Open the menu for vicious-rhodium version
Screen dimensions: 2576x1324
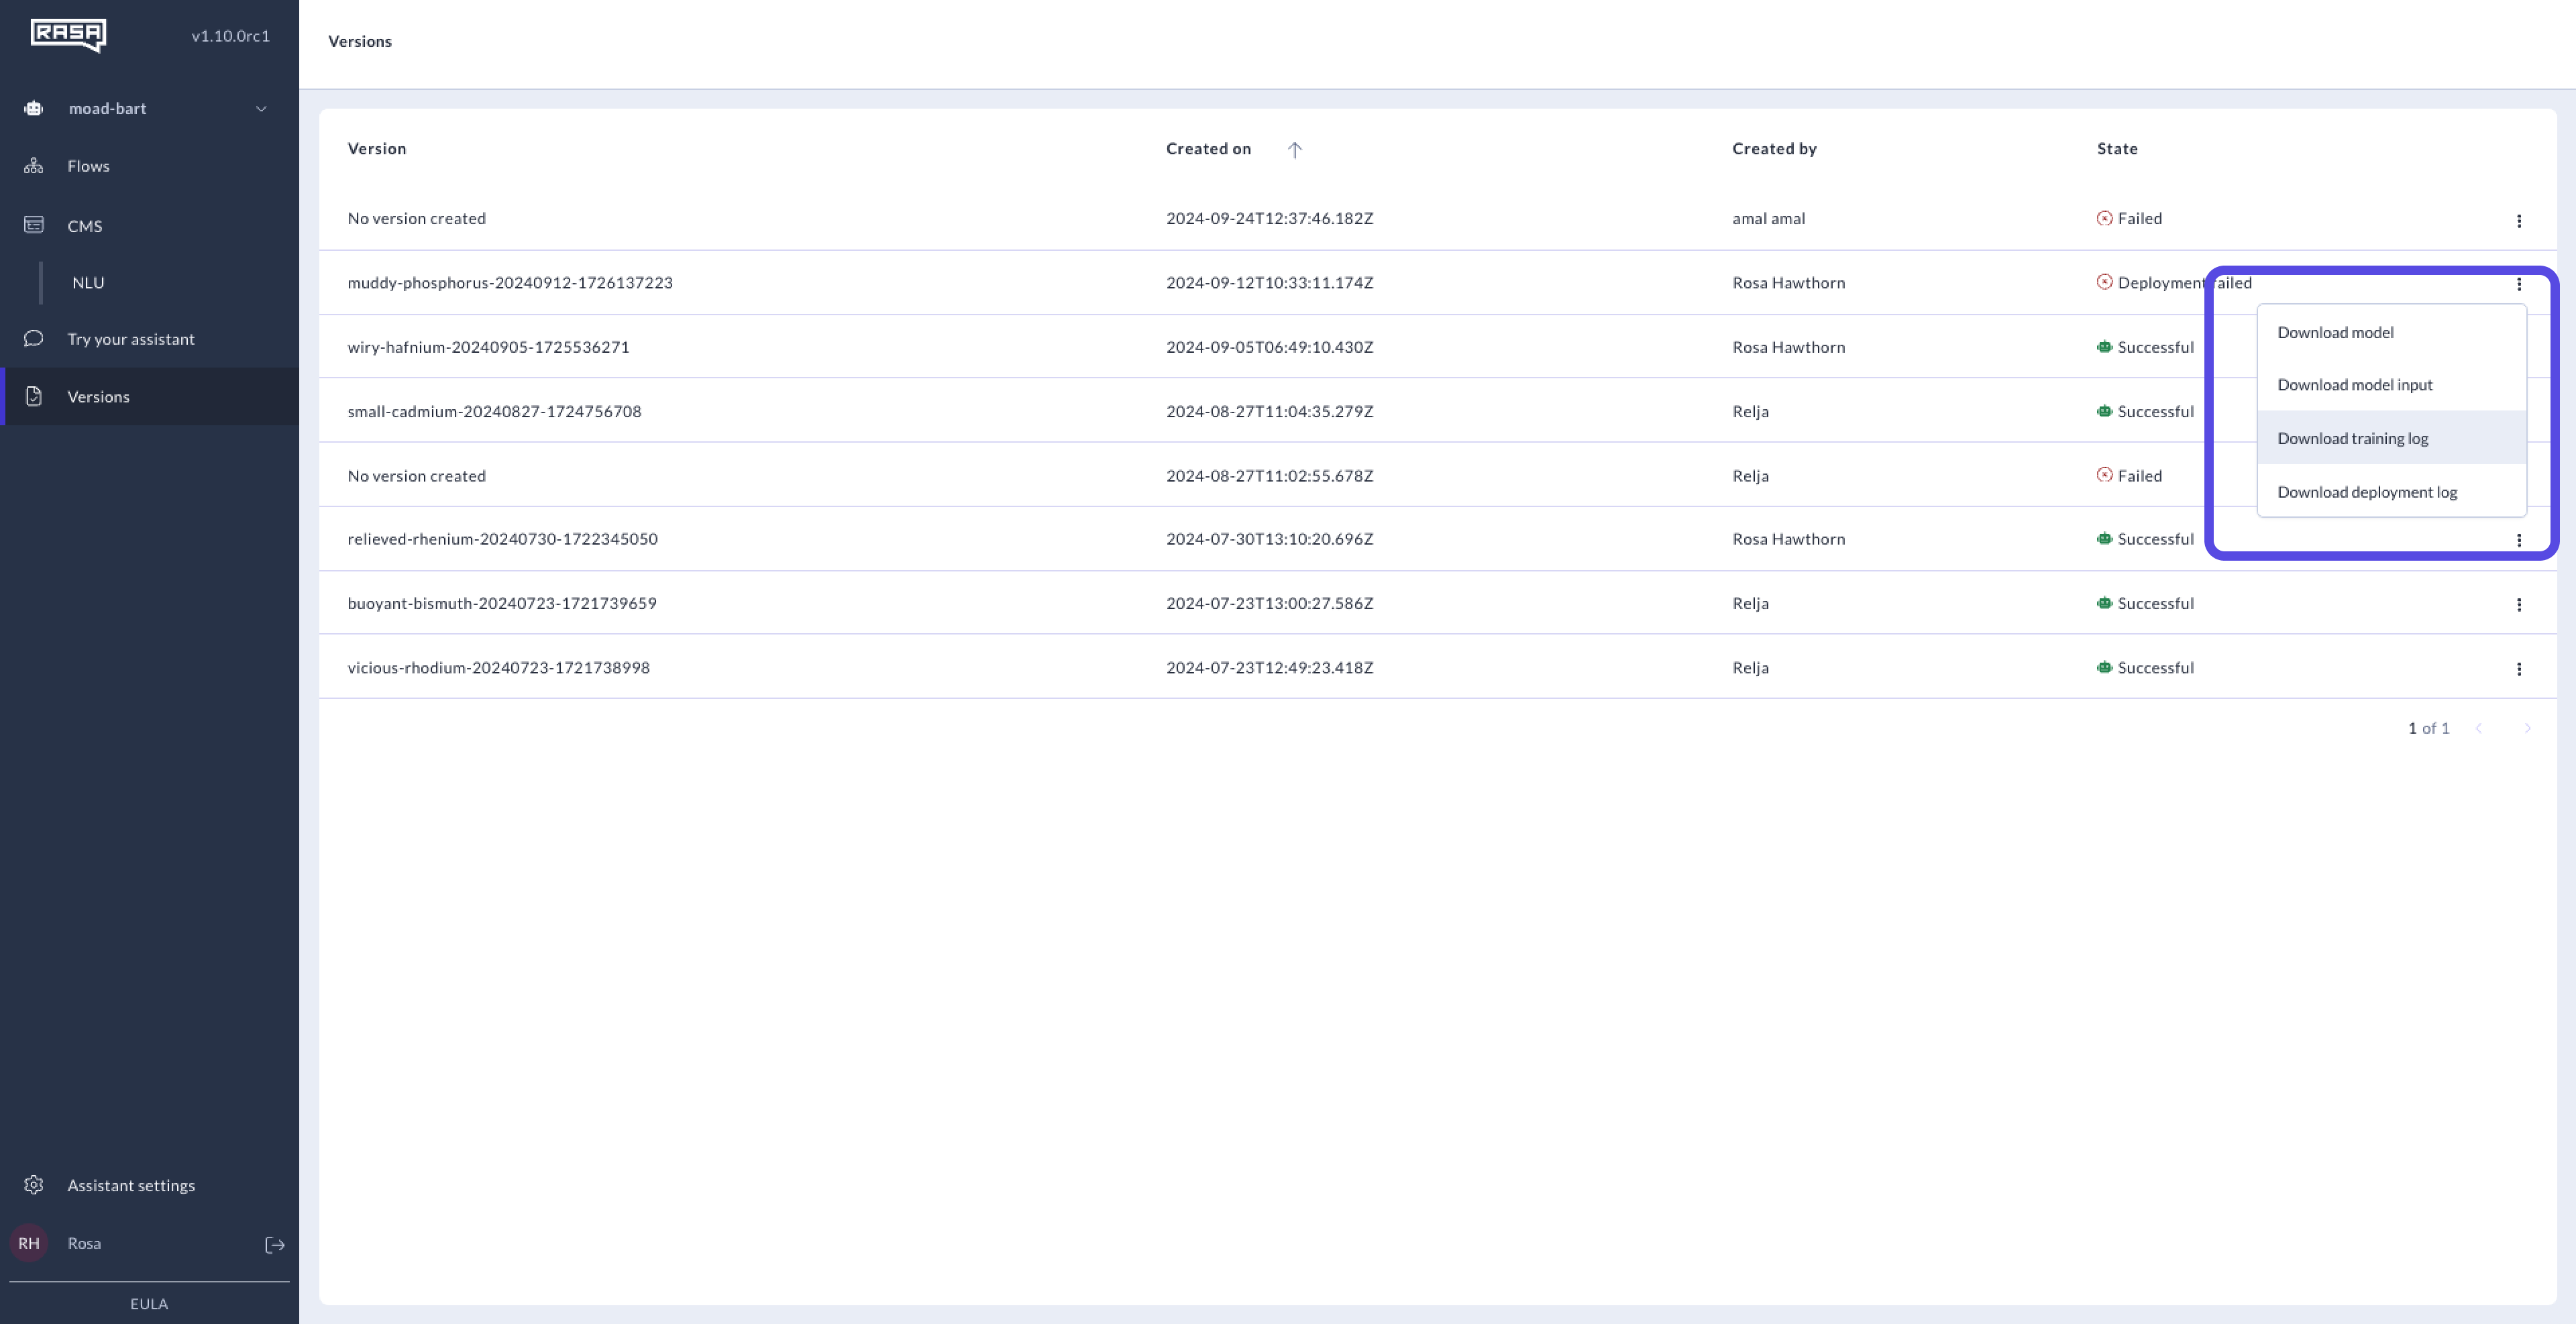pyautogui.click(x=2518, y=669)
